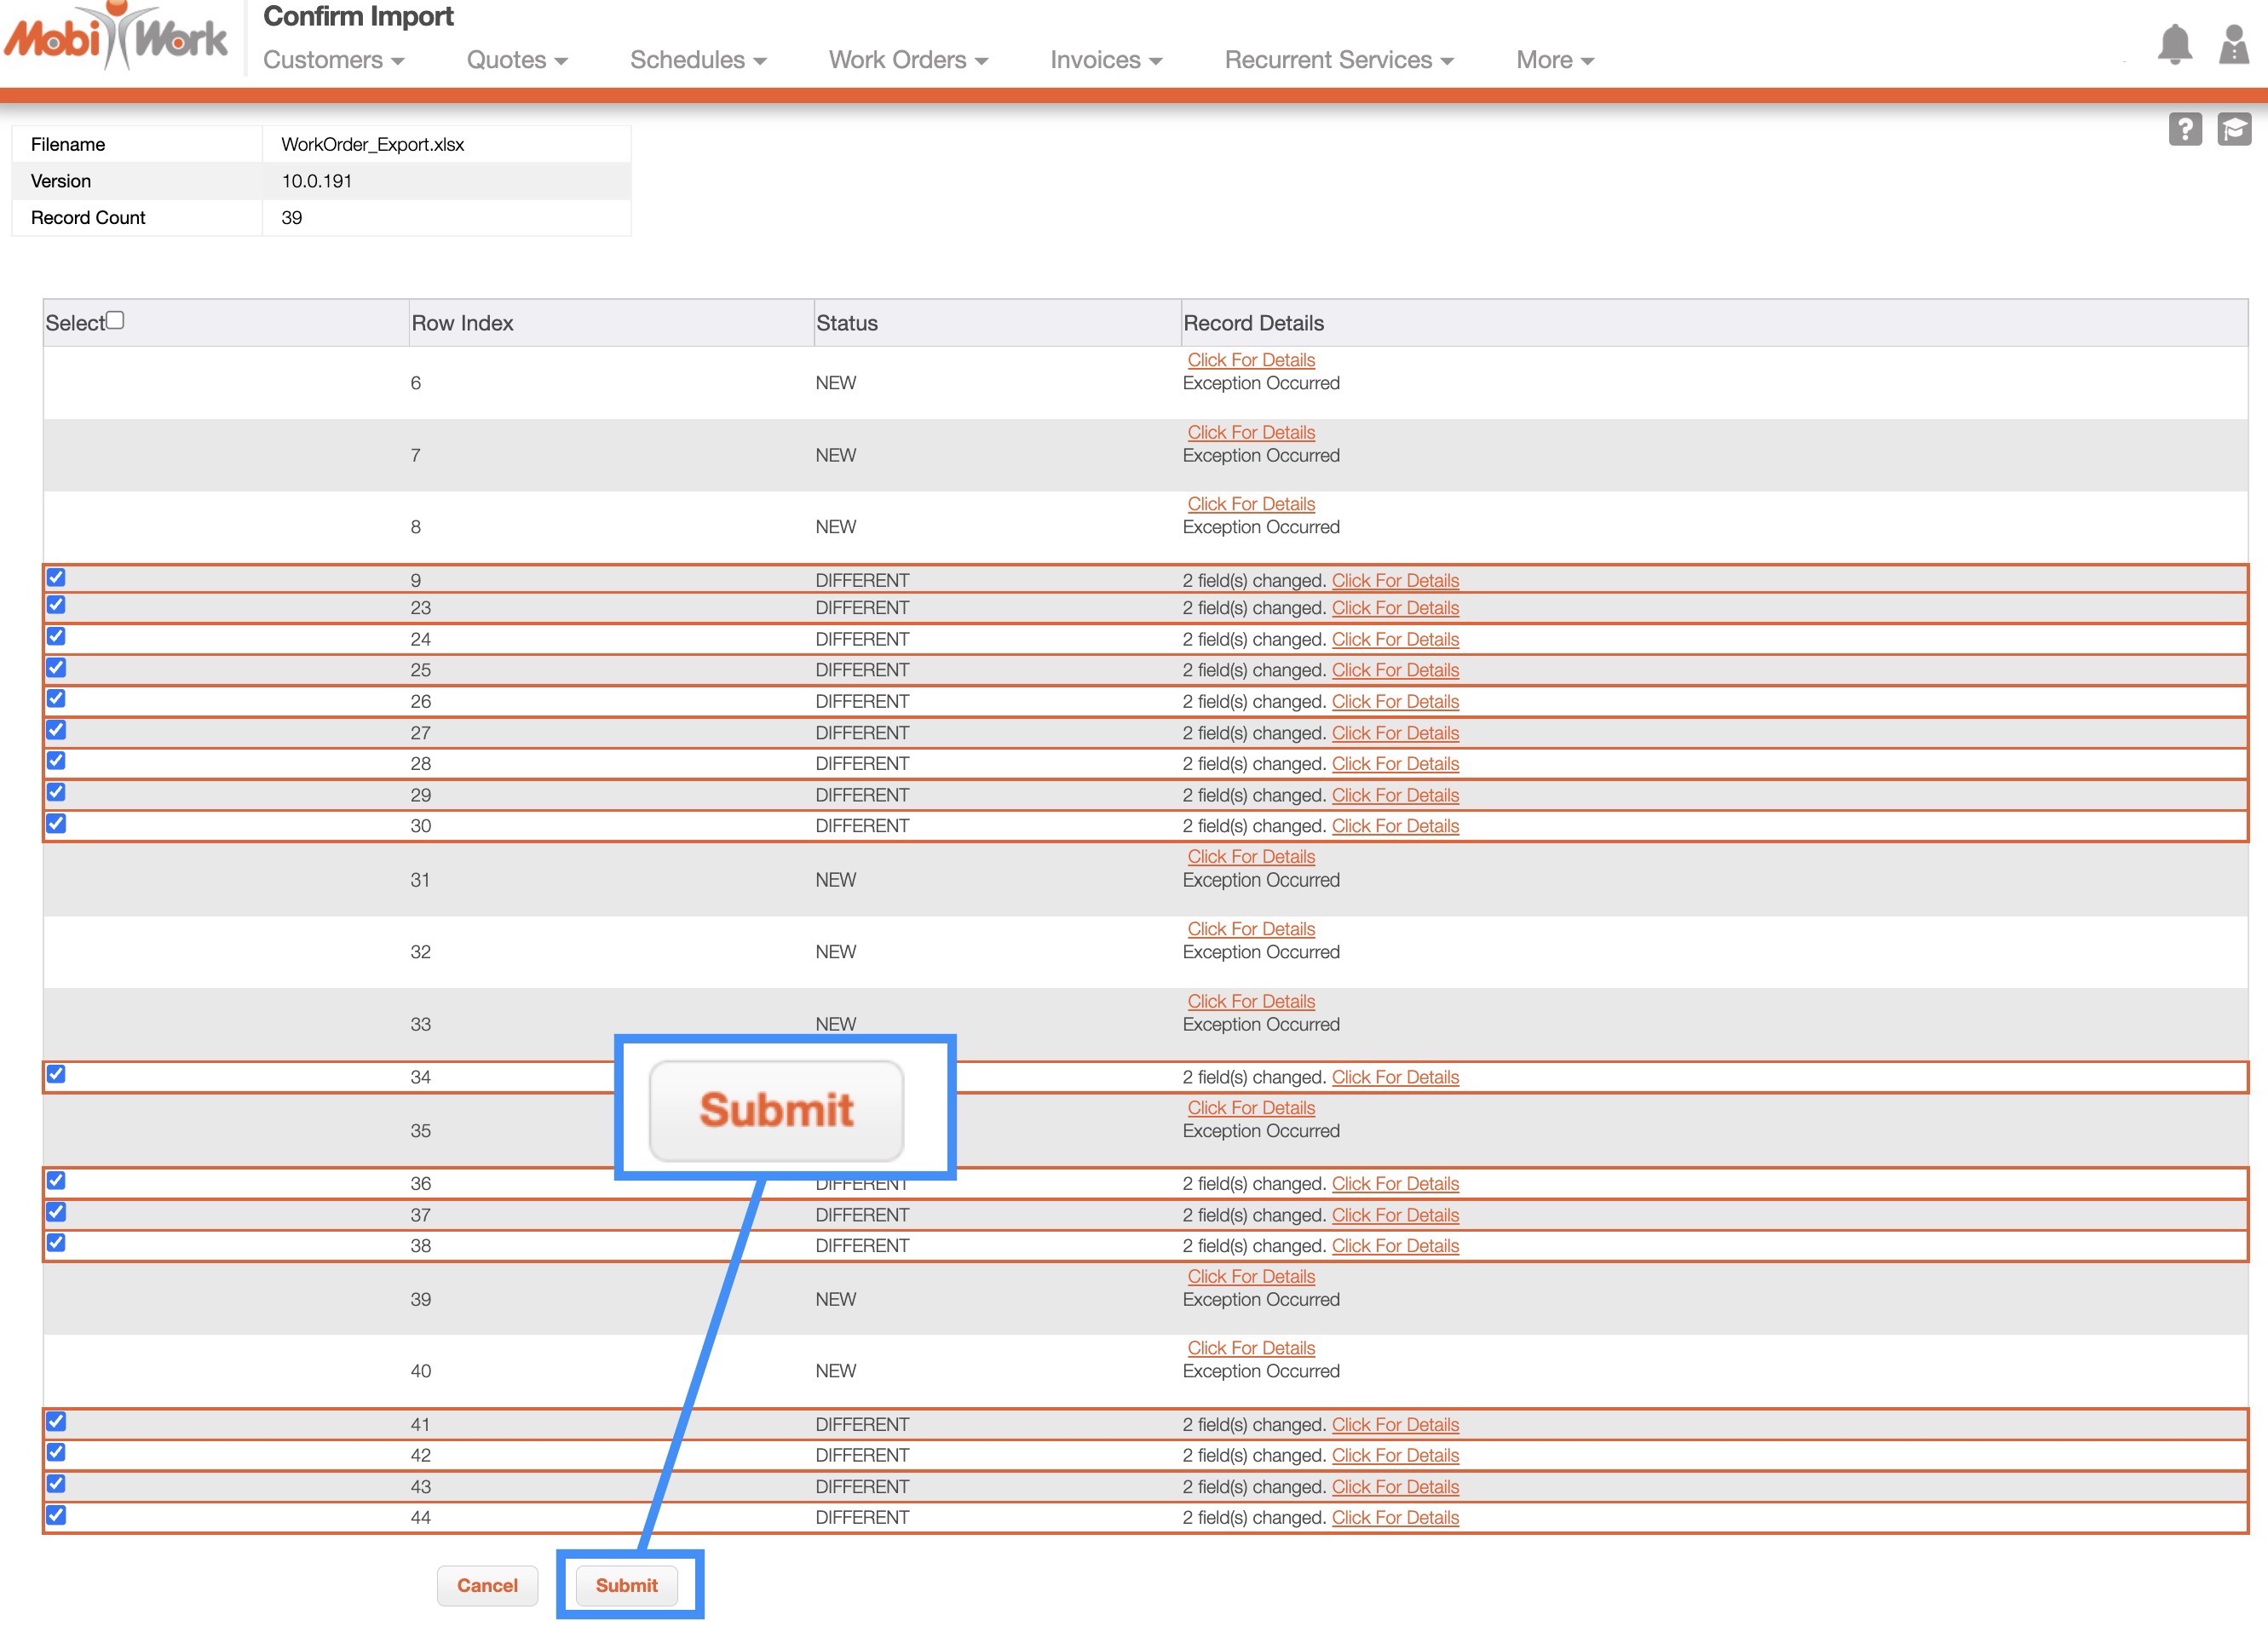This screenshot has width=2268, height=1632.
Task: Click the notifications bell icon
Action: pyautogui.click(x=2174, y=45)
